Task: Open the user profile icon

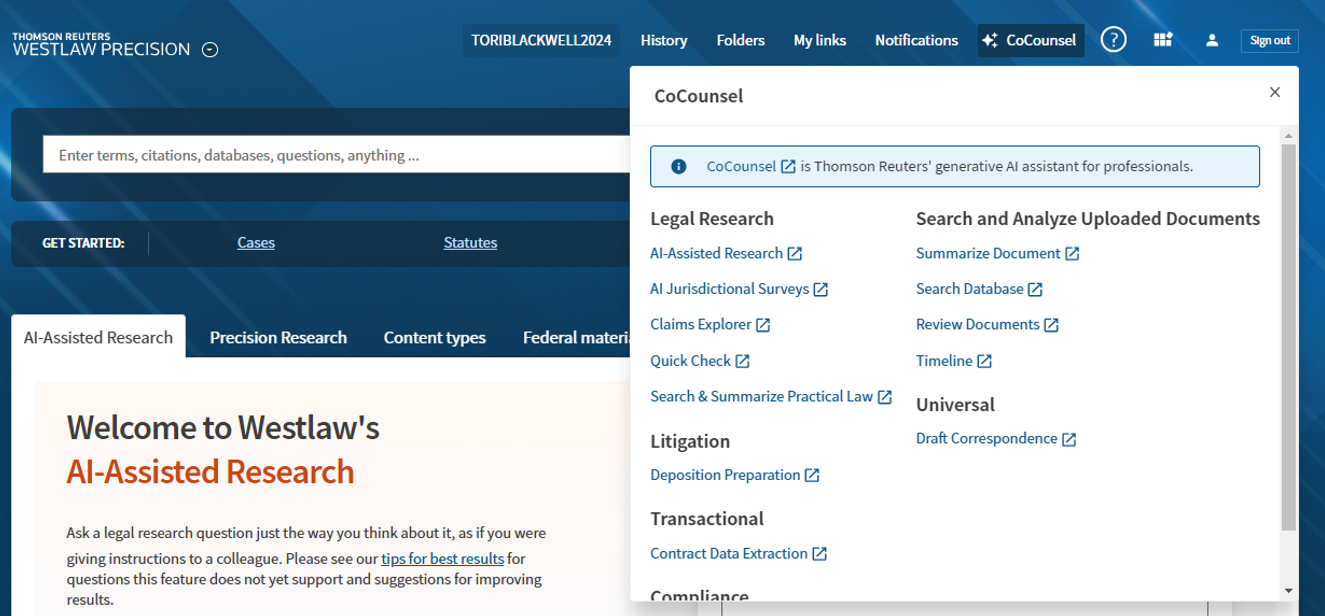Action: point(1212,40)
